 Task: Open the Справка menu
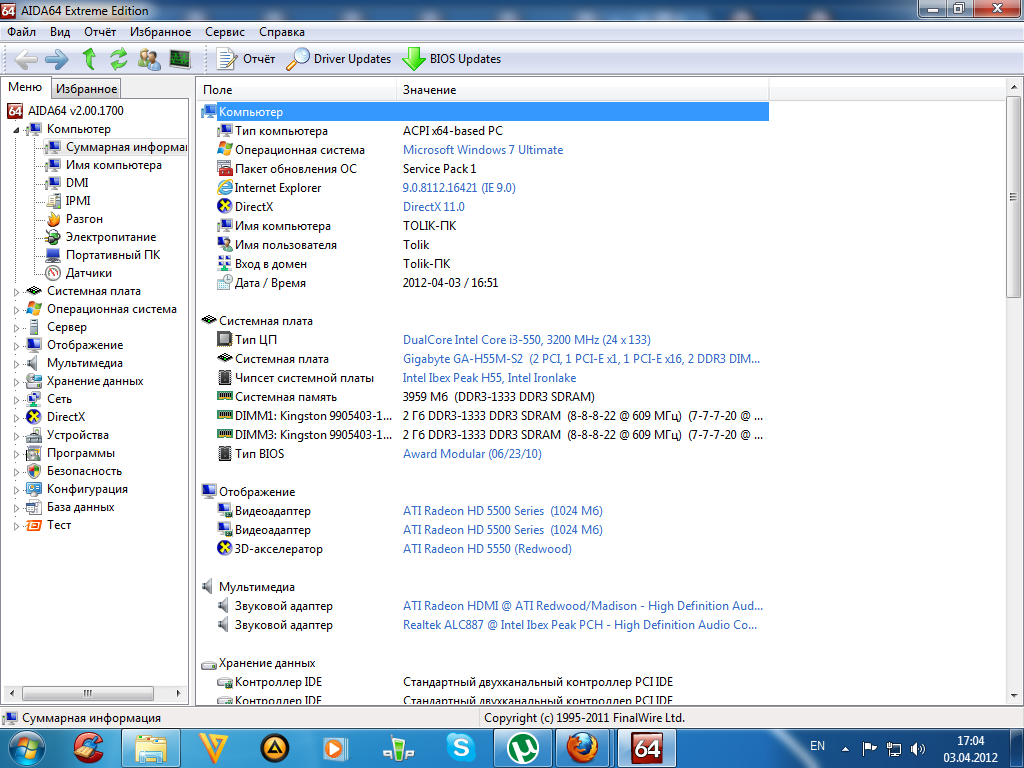pyautogui.click(x=281, y=32)
